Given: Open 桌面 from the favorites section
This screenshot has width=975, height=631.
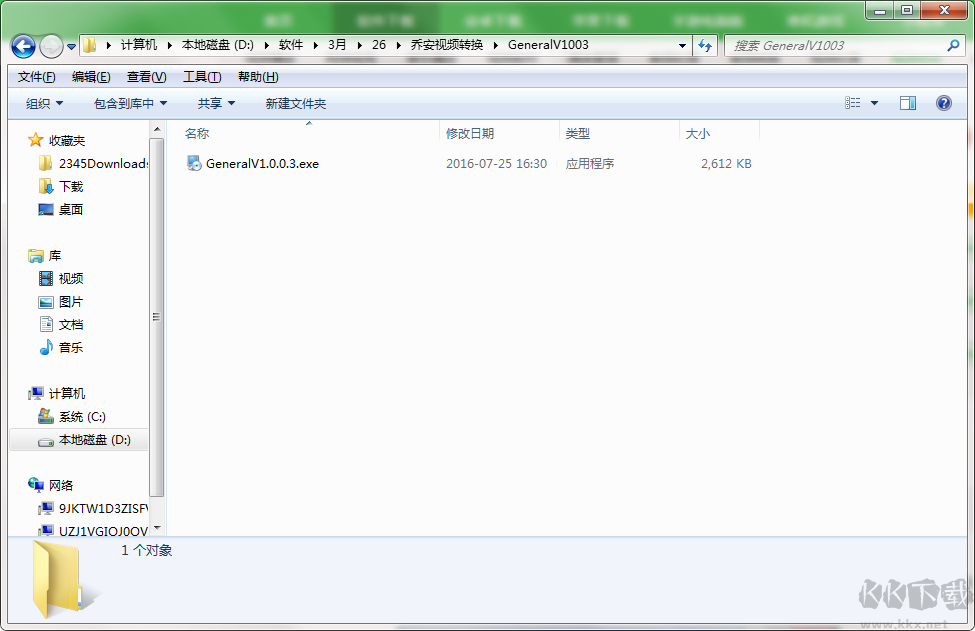Looking at the screenshot, I should (x=71, y=209).
